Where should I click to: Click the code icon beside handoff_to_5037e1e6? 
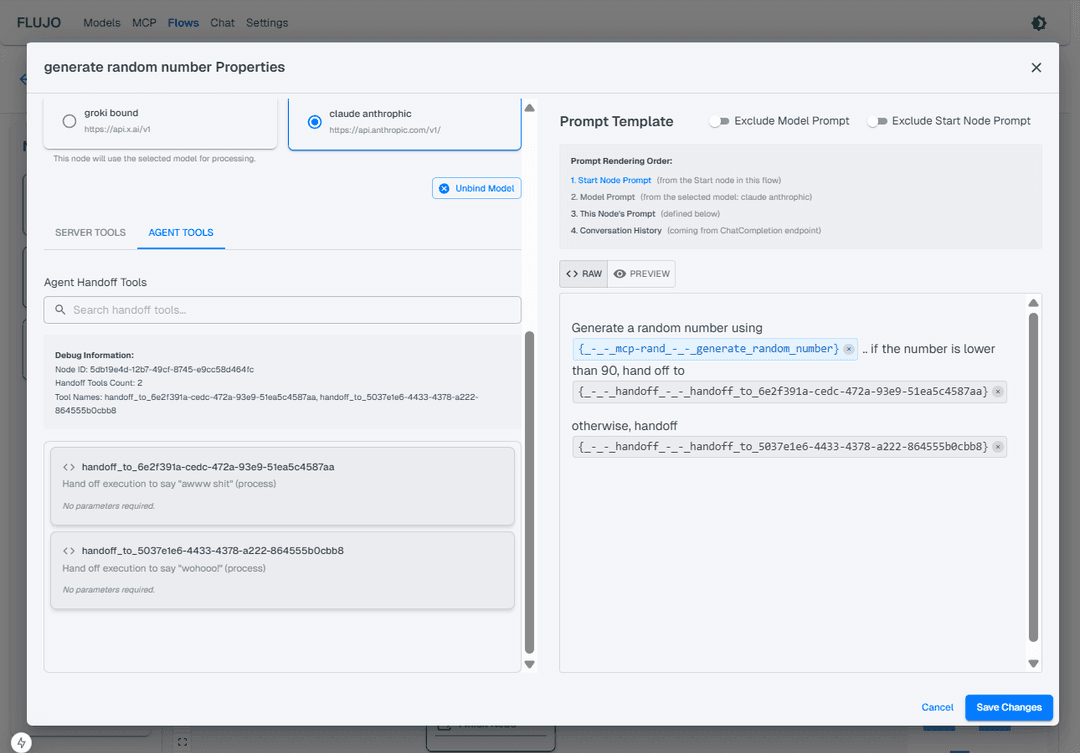click(69, 550)
